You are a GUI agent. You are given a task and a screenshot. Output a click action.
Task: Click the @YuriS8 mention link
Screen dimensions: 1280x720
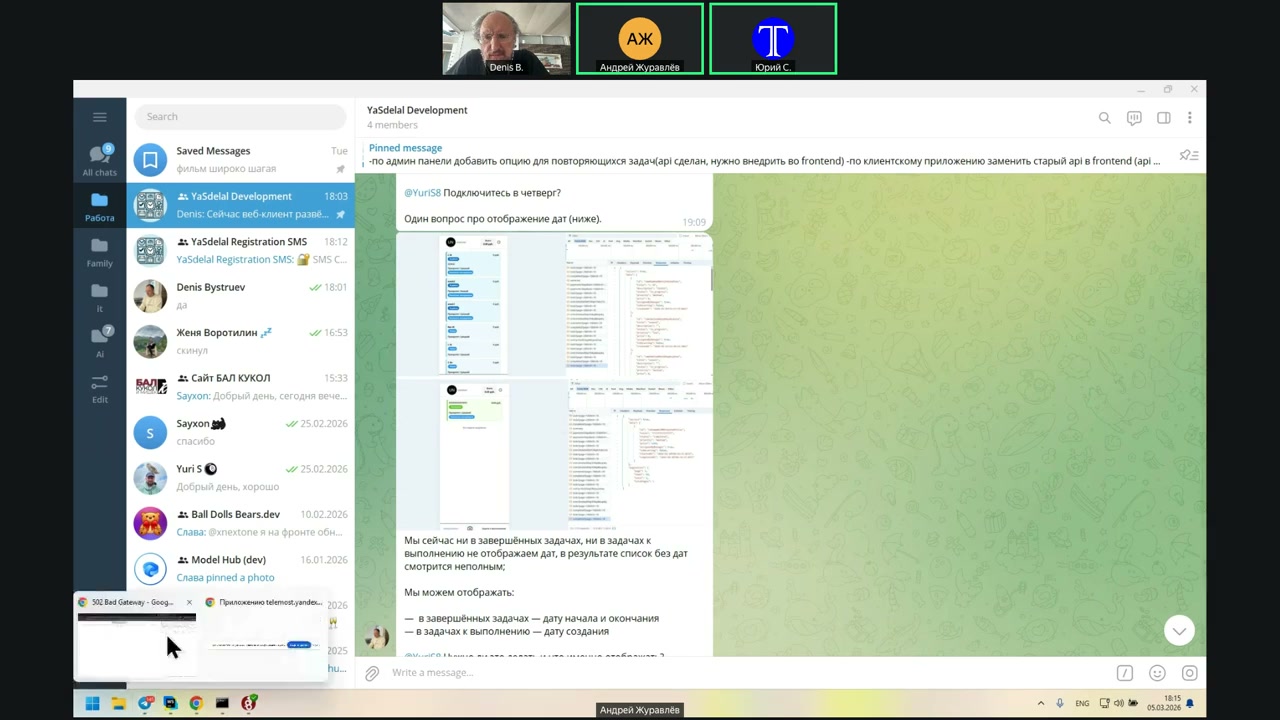pyautogui.click(x=422, y=192)
